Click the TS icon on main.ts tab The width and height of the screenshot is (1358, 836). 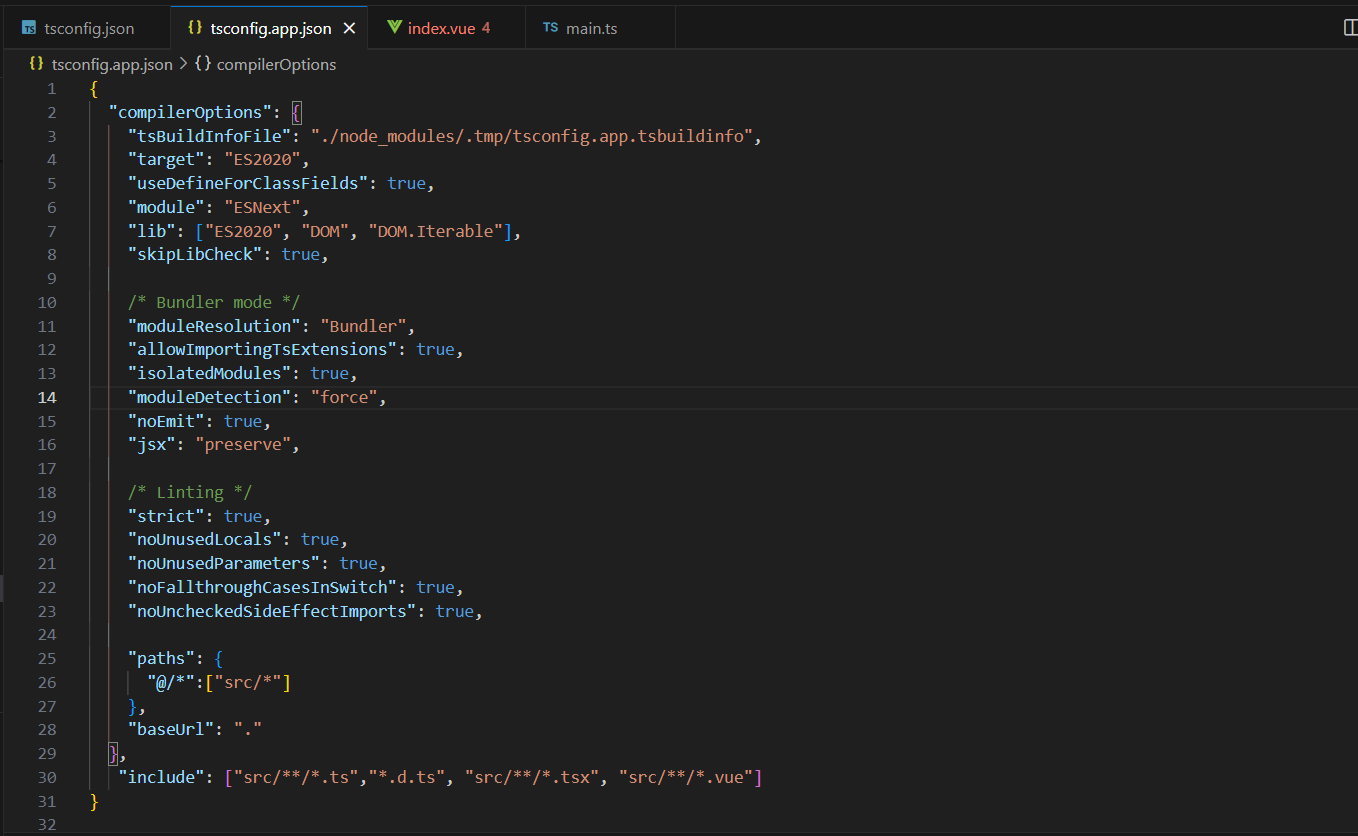[x=550, y=28]
